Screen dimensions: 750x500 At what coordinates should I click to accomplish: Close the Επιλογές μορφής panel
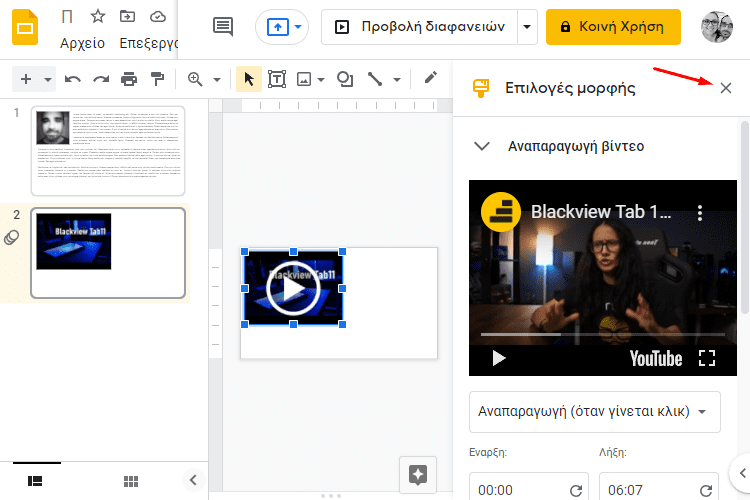[x=726, y=88]
